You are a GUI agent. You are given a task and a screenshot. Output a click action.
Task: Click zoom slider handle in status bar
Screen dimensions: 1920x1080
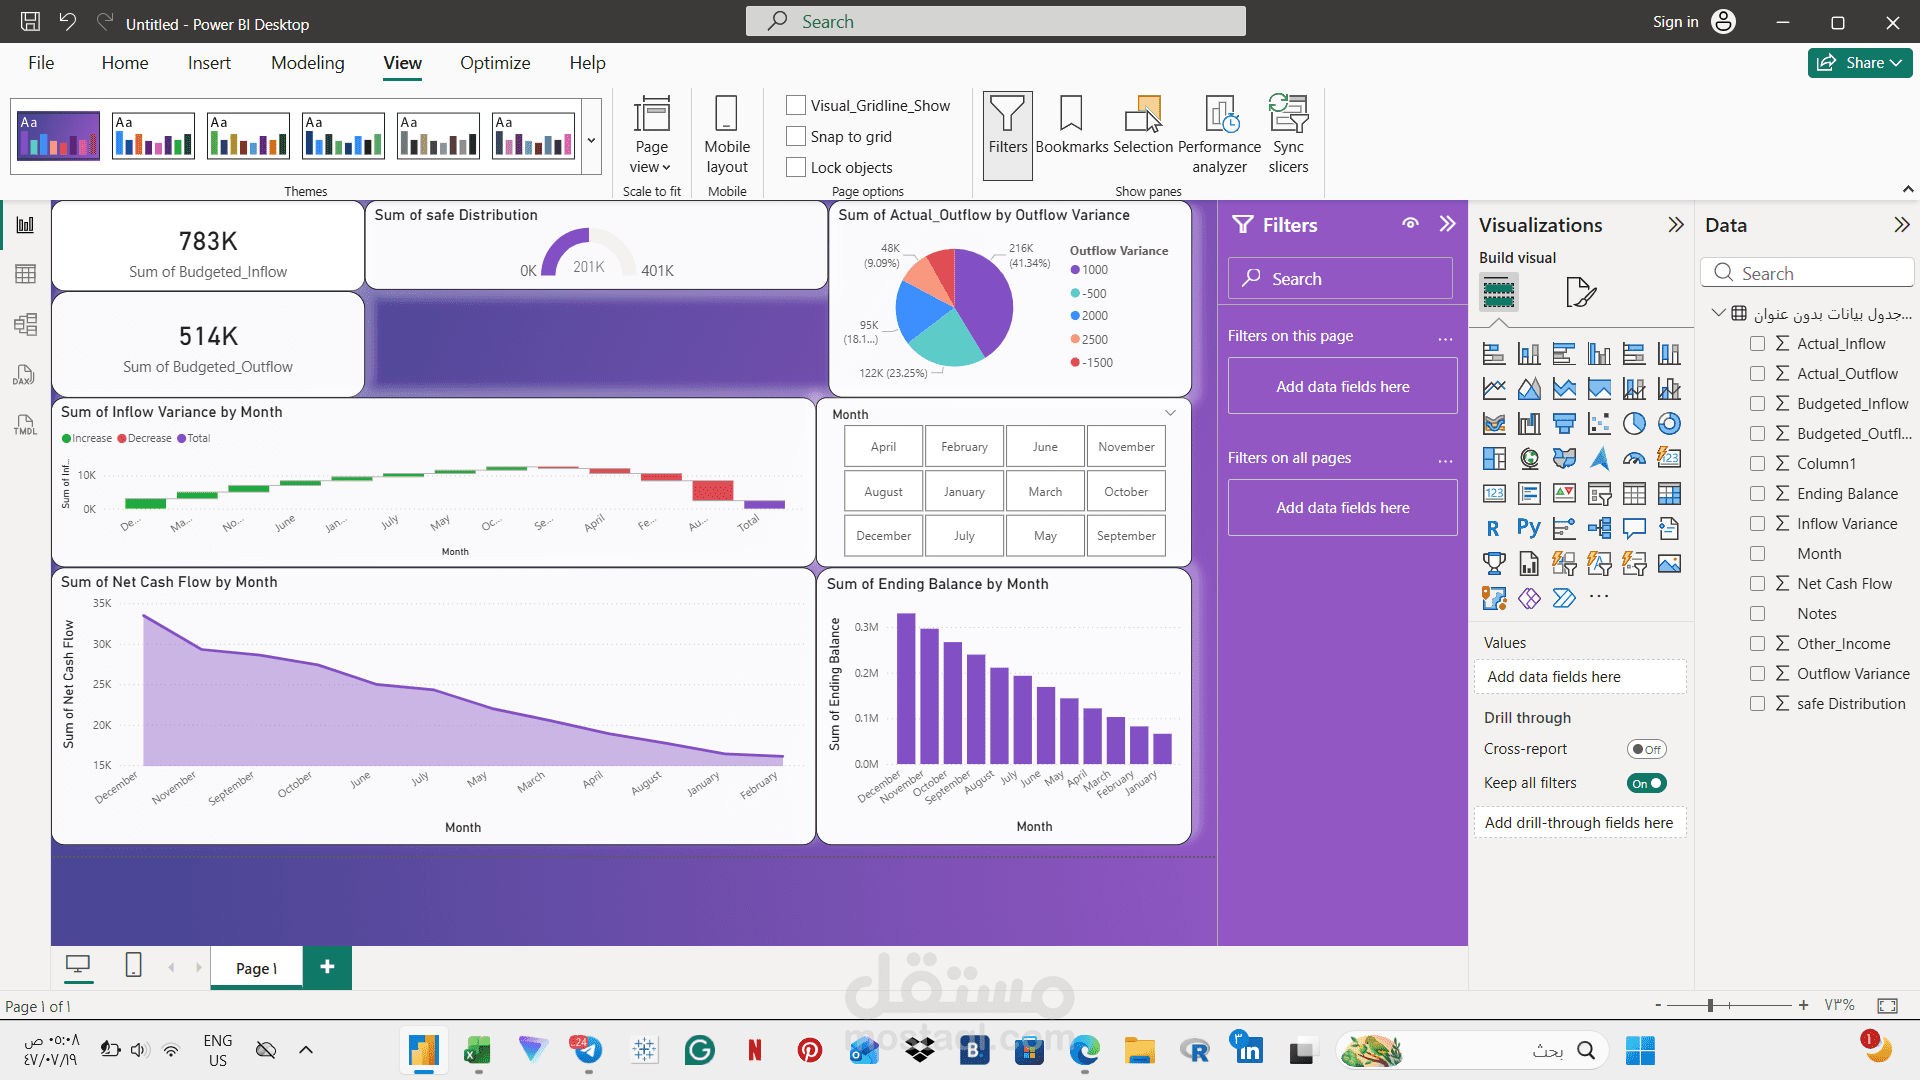[x=1710, y=1005]
